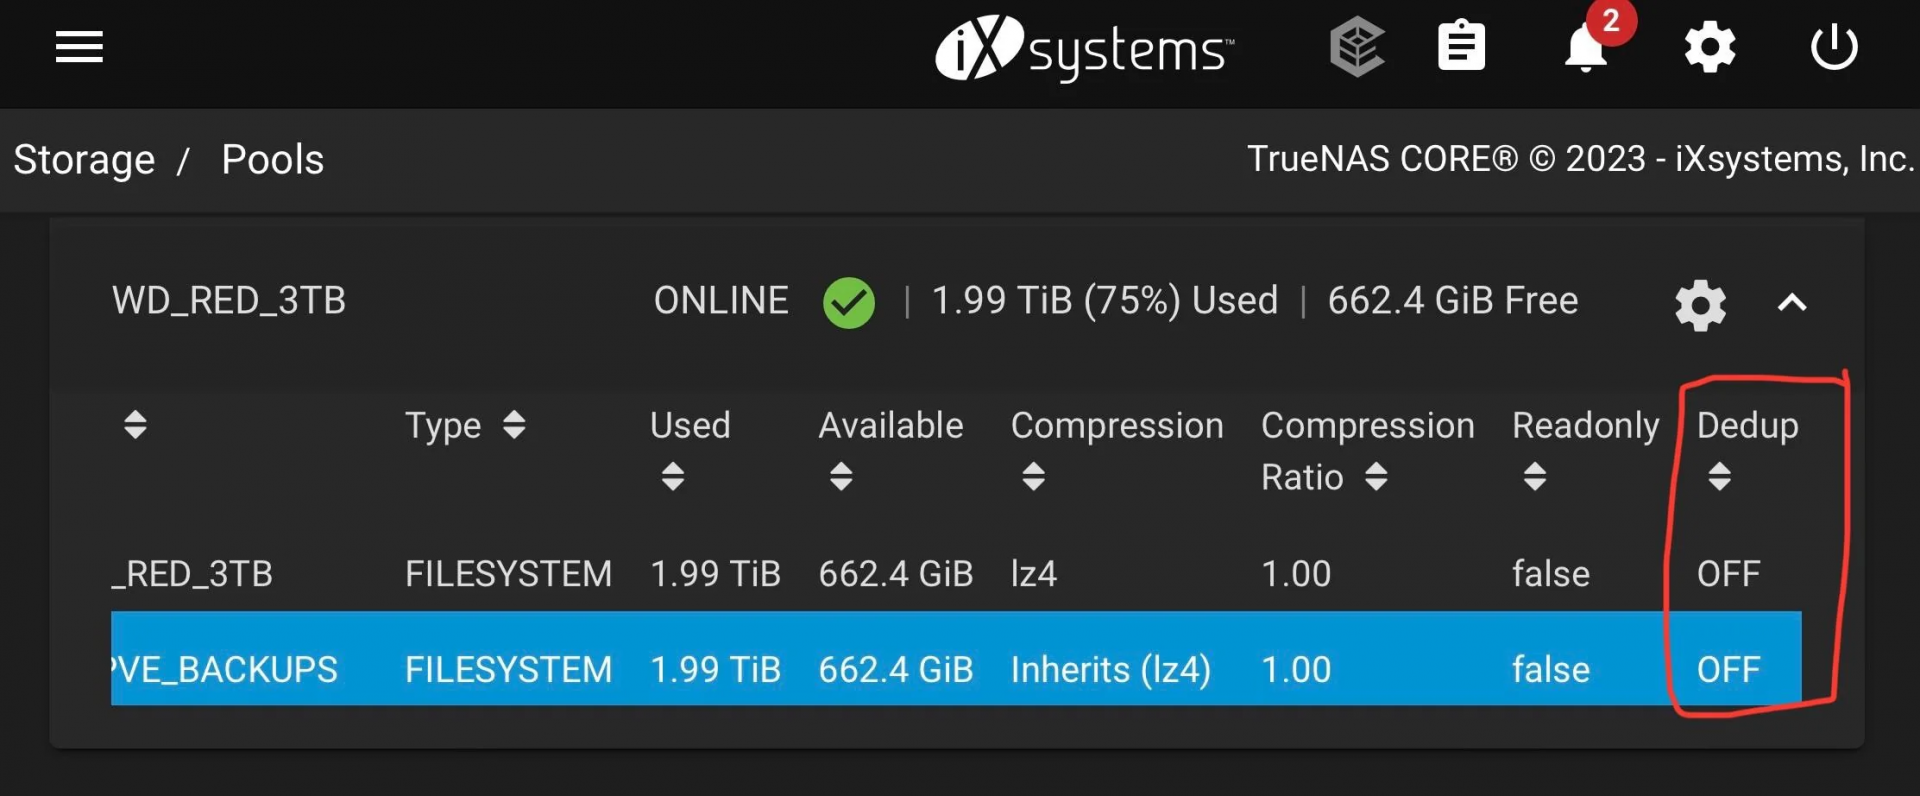Sort by the Readonly column header
The height and width of the screenshot is (796, 1920).
1585,449
